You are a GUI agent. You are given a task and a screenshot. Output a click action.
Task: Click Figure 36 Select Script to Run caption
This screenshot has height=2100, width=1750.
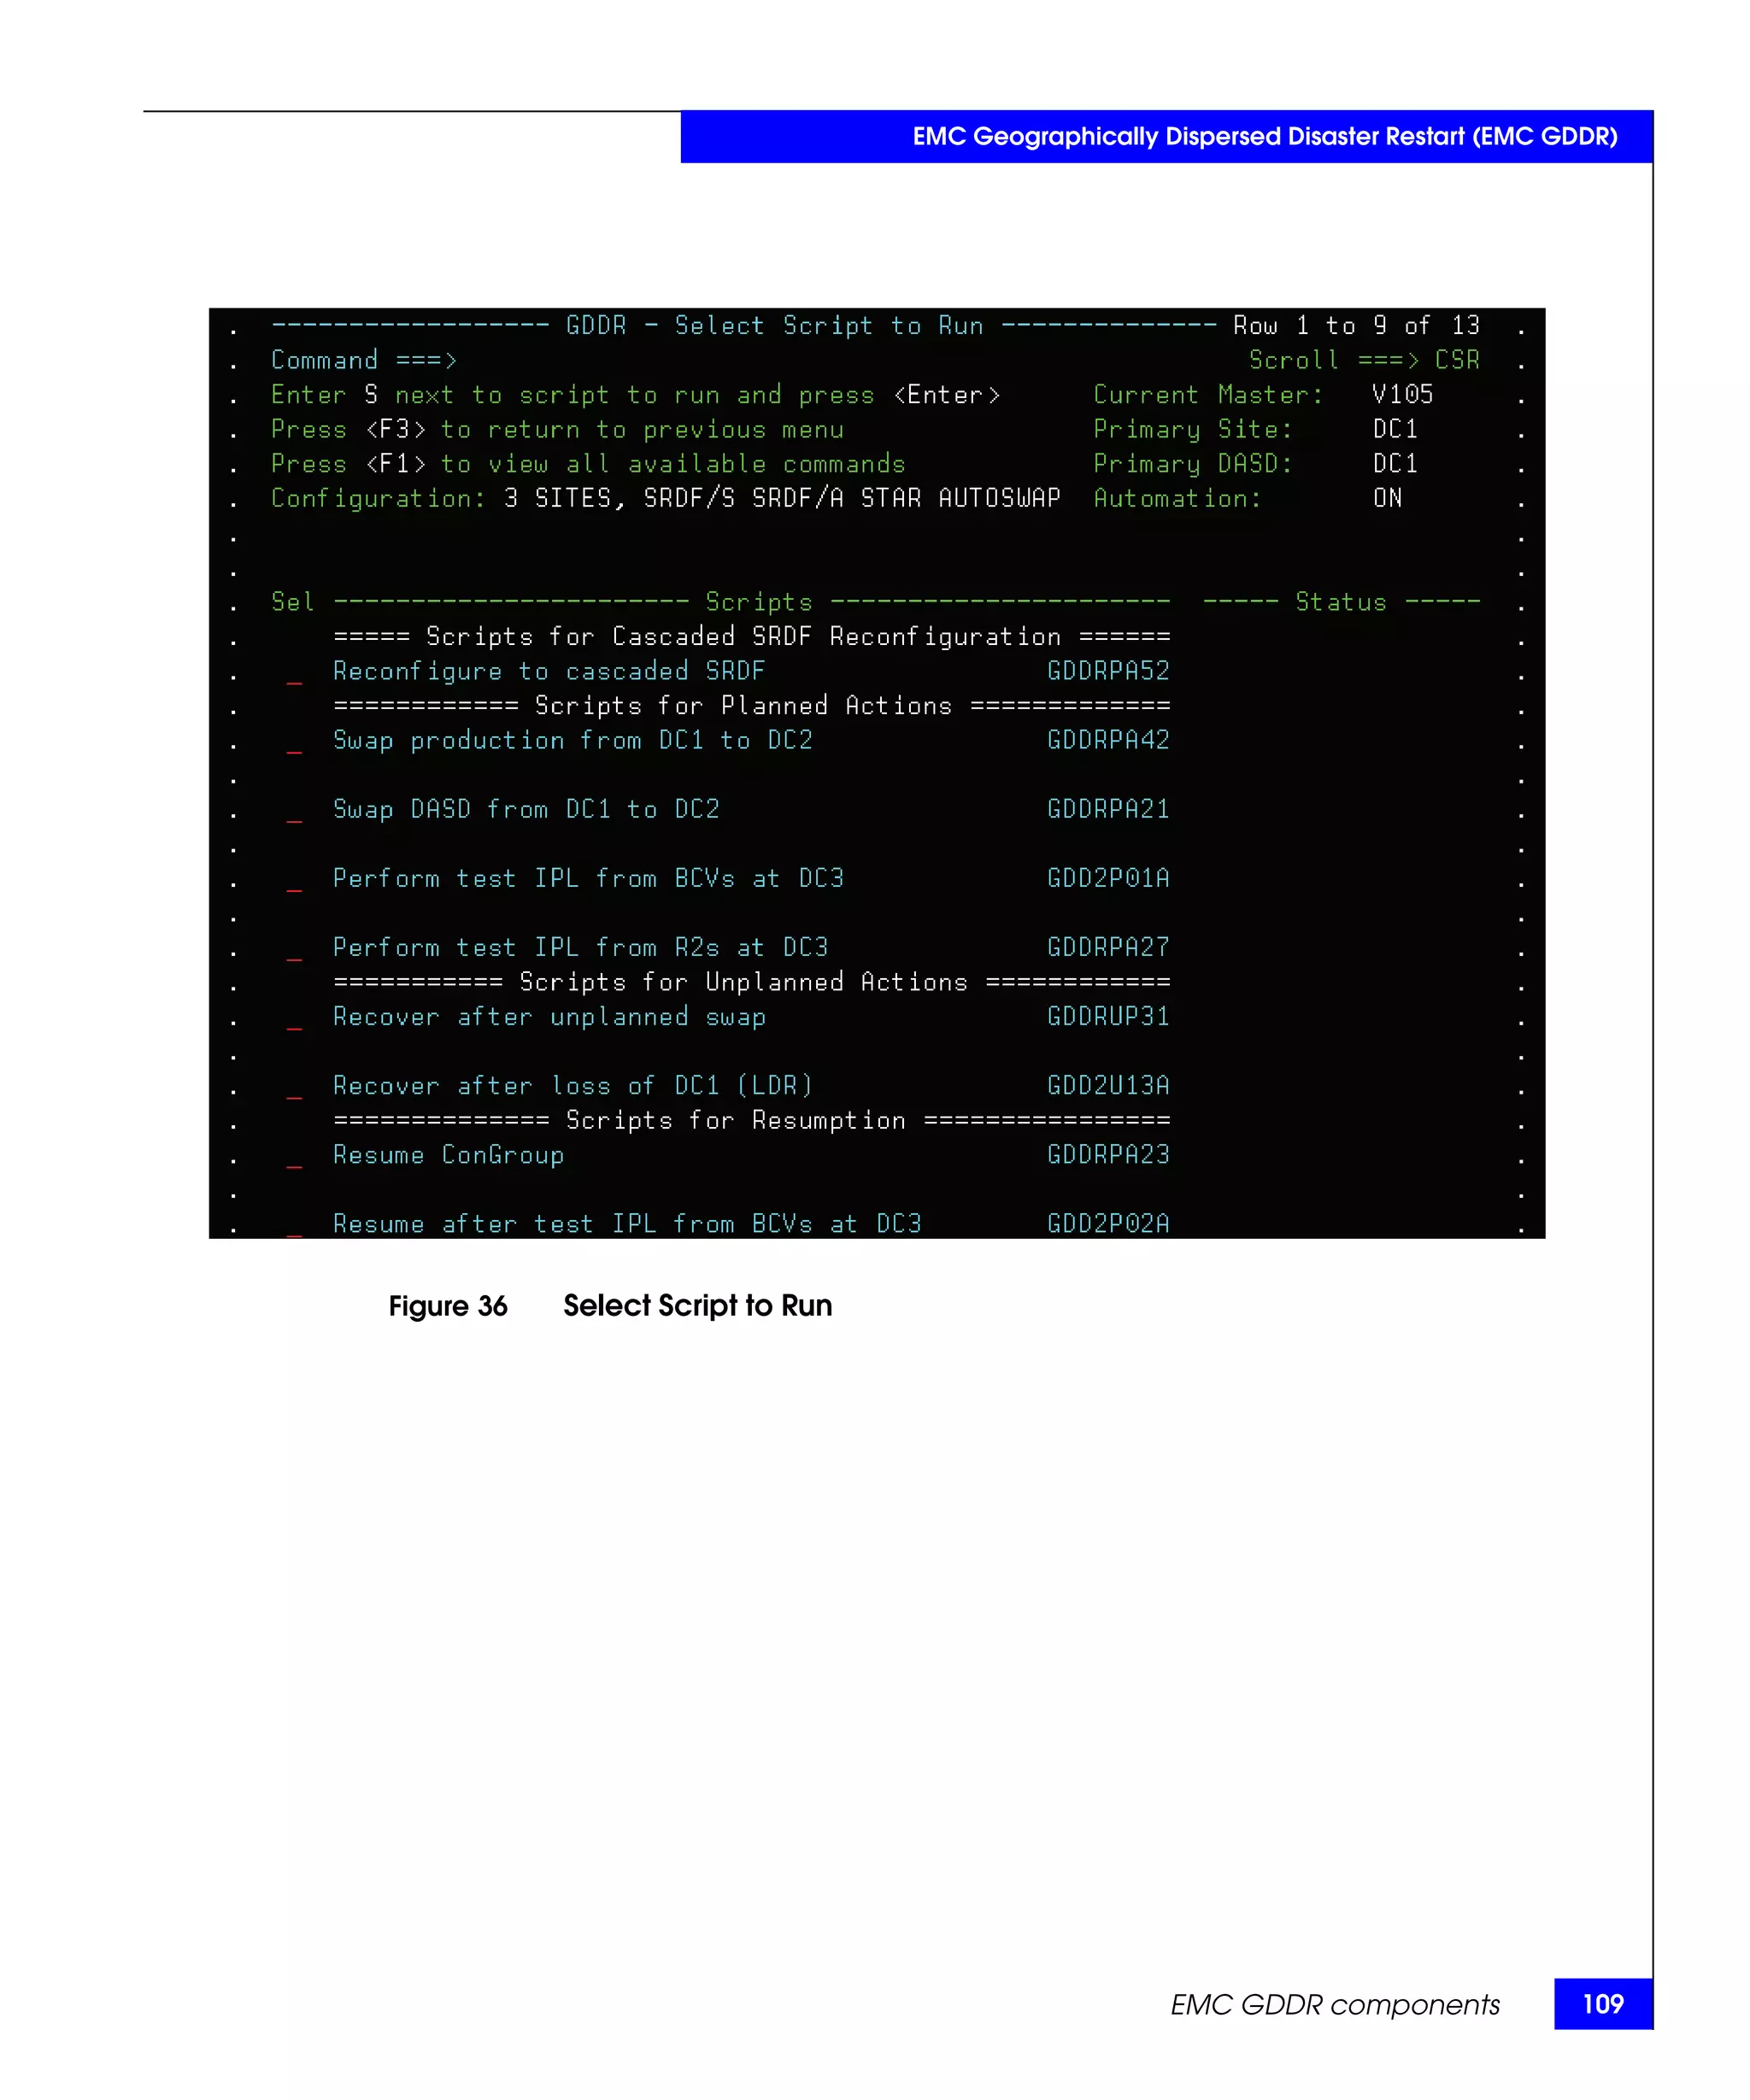coord(610,1306)
